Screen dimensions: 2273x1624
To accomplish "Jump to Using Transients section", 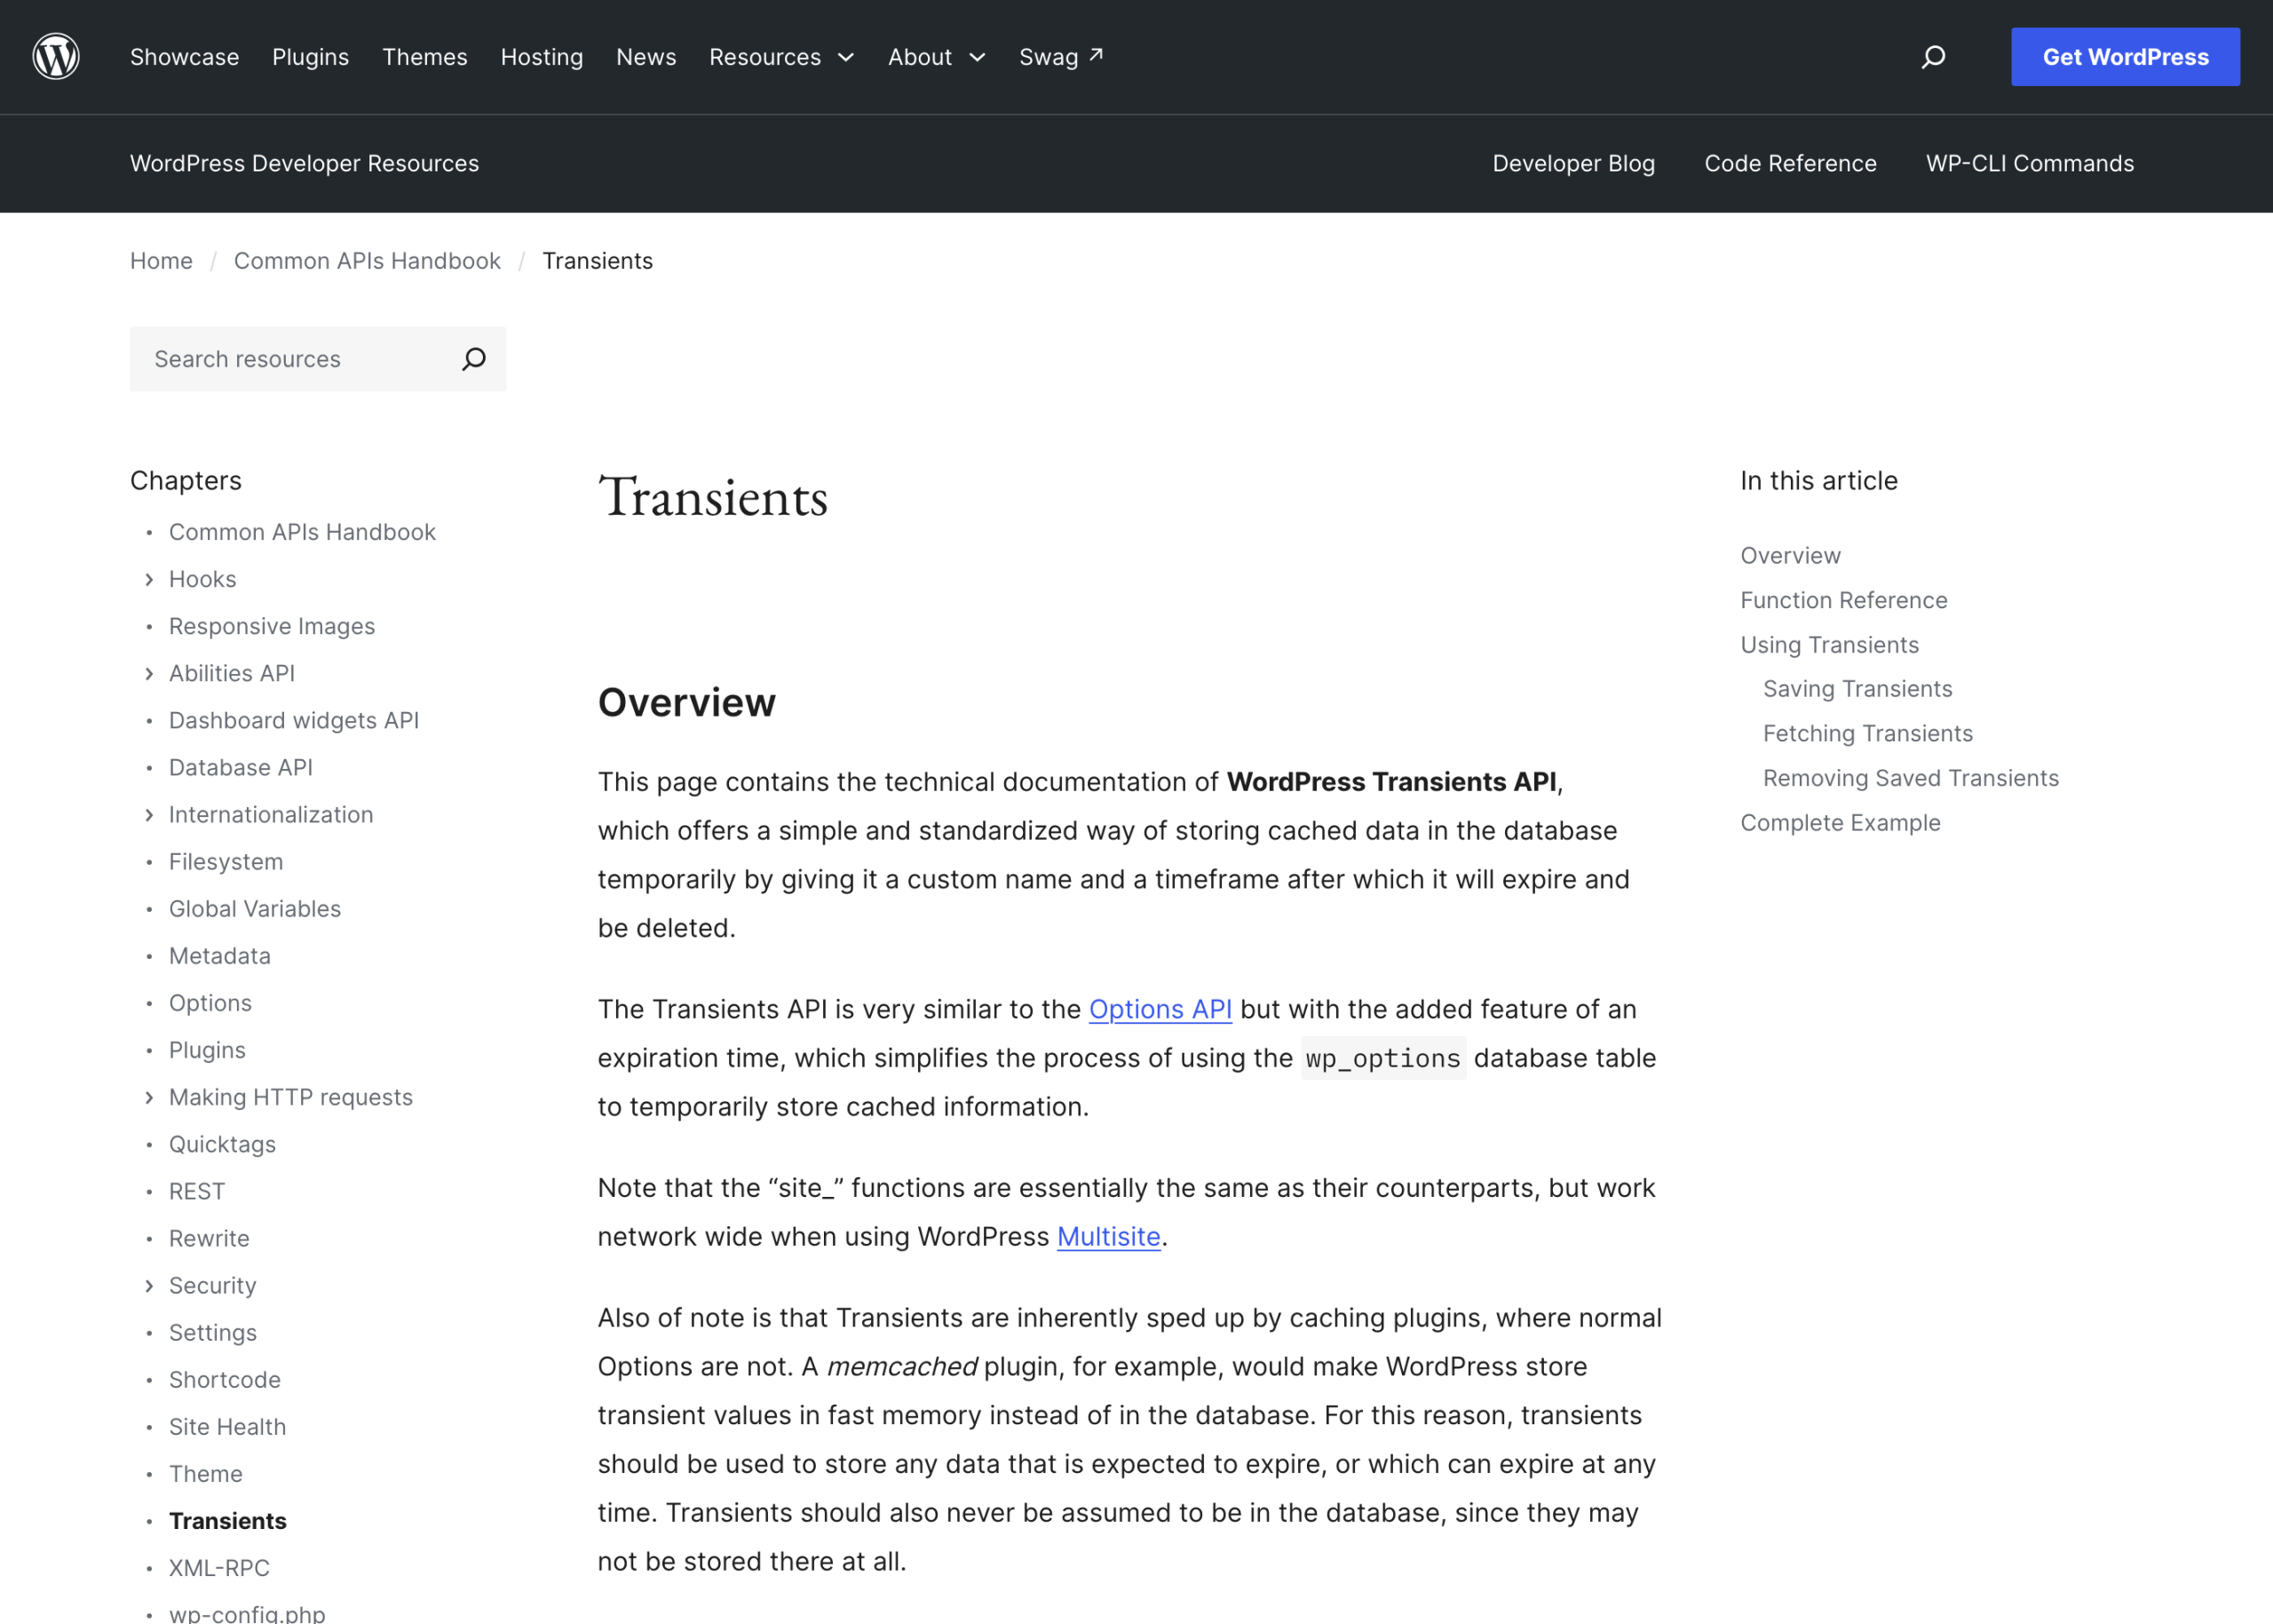I will pyautogui.click(x=1829, y=645).
